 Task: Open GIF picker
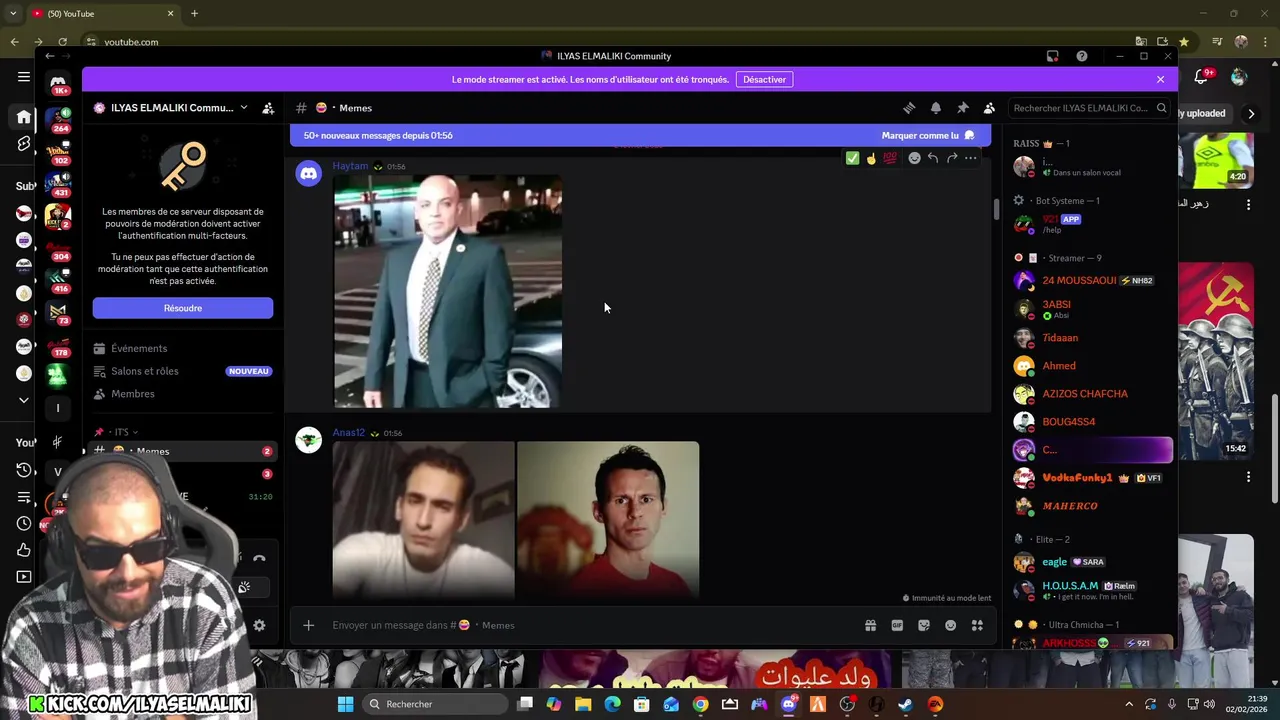tap(897, 625)
